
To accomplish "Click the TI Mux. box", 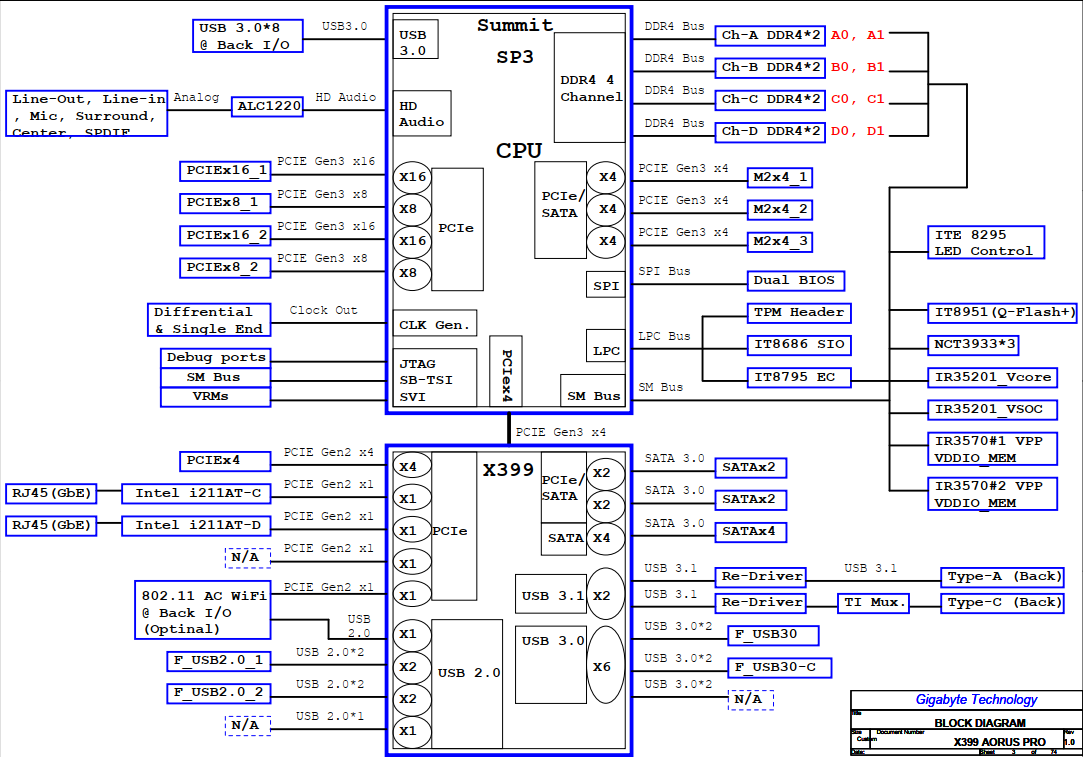I will click(x=873, y=603).
